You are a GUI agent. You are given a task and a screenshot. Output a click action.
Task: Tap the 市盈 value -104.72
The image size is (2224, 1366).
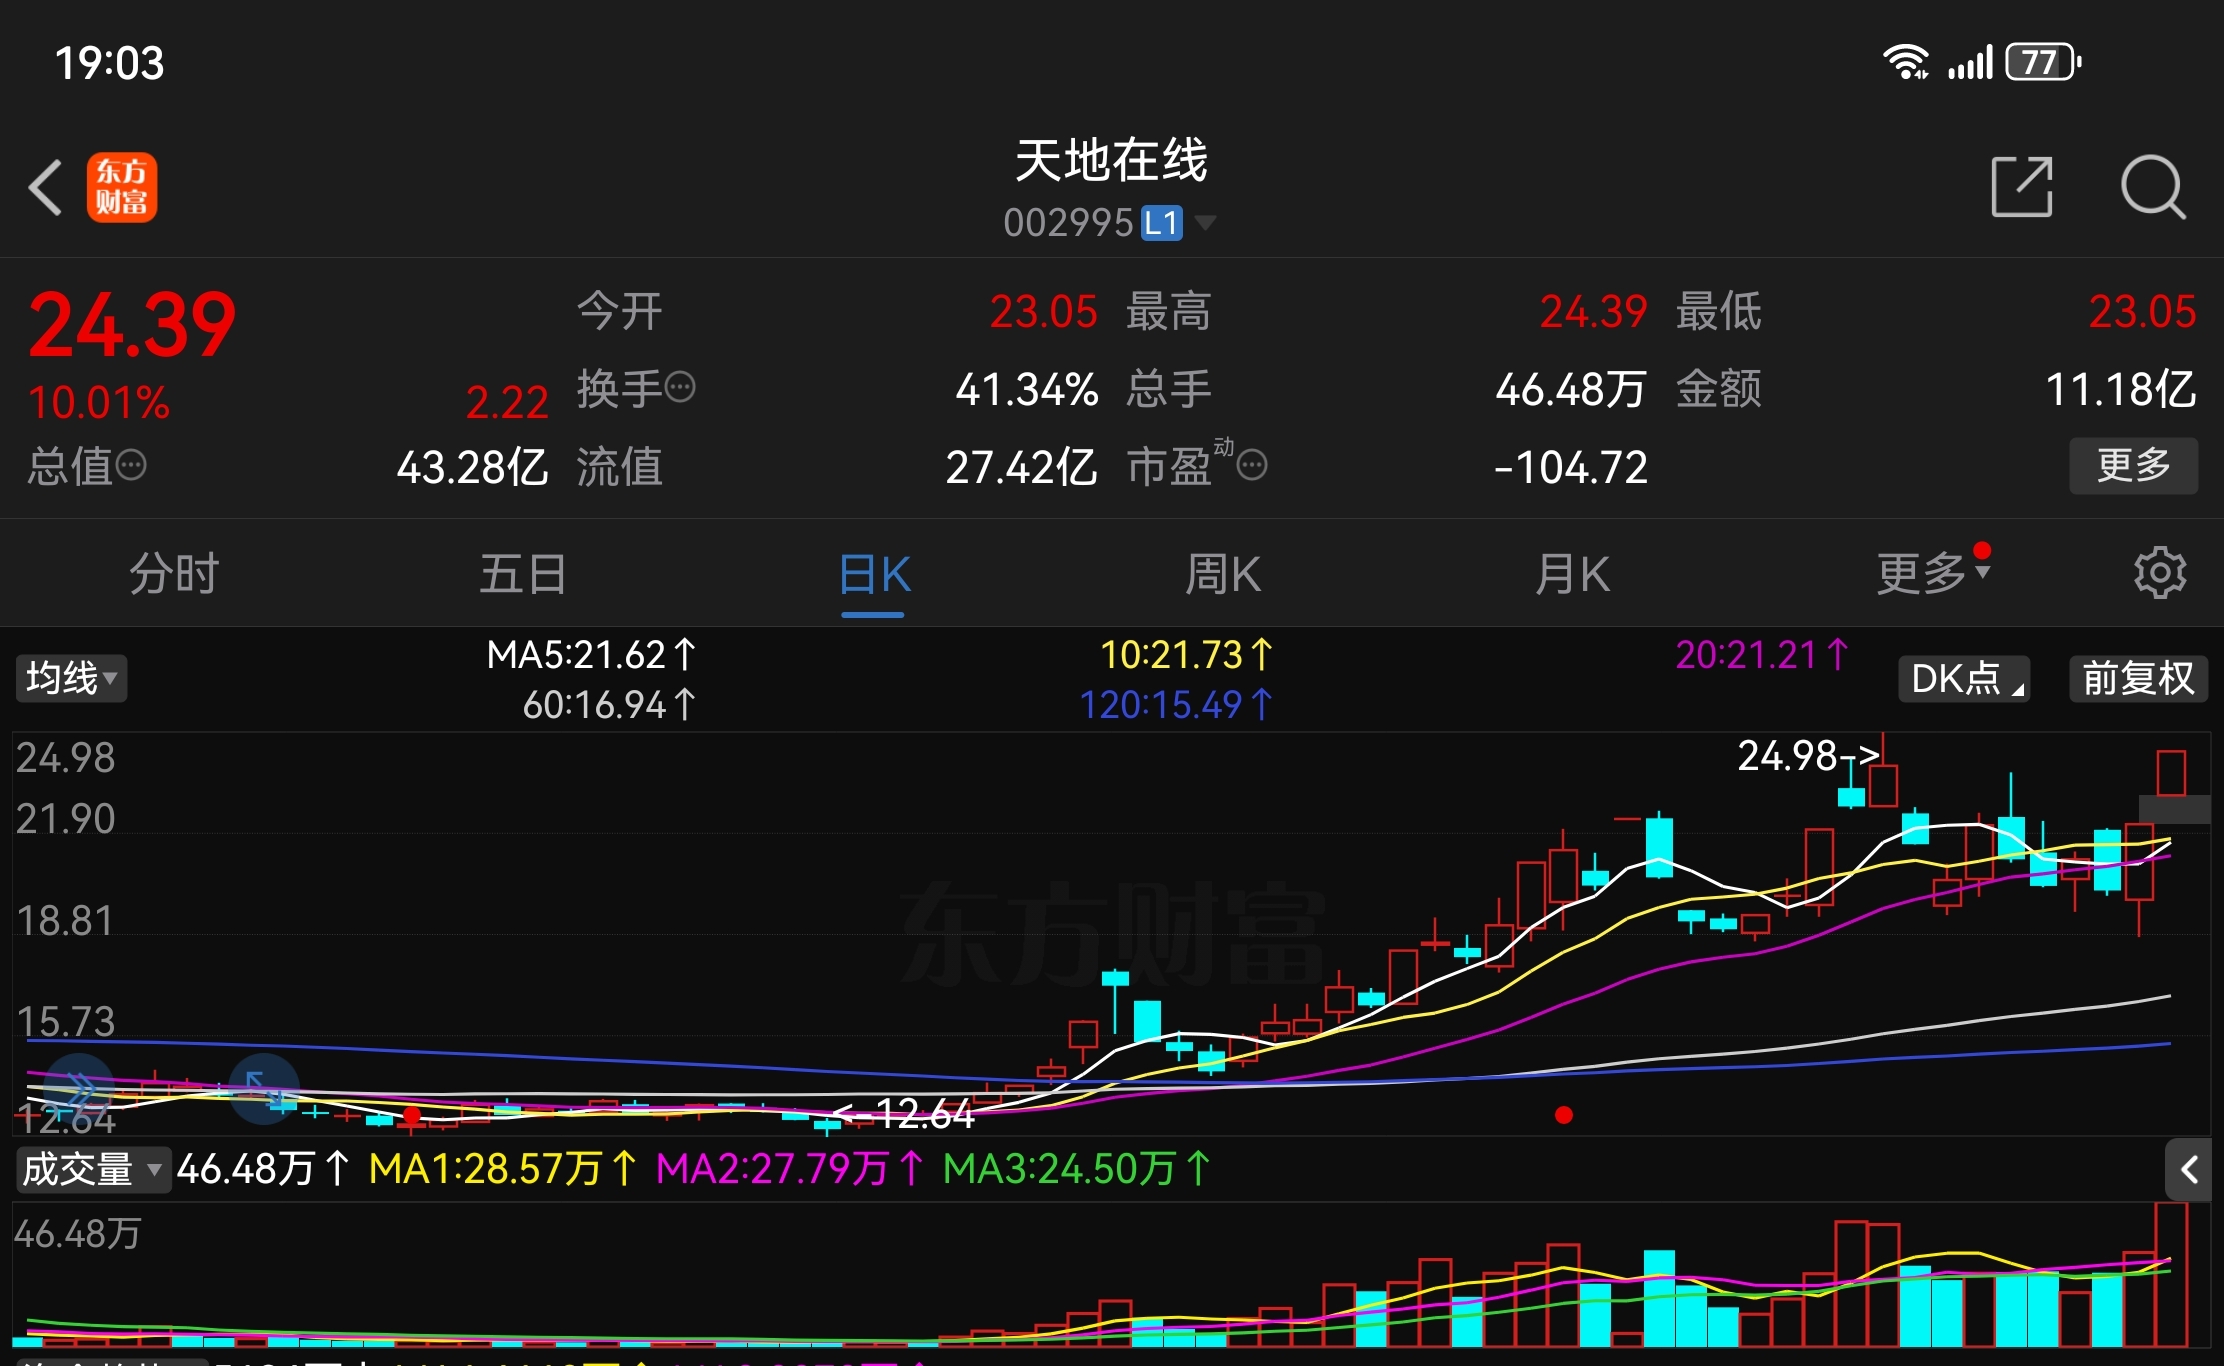click(x=1571, y=467)
